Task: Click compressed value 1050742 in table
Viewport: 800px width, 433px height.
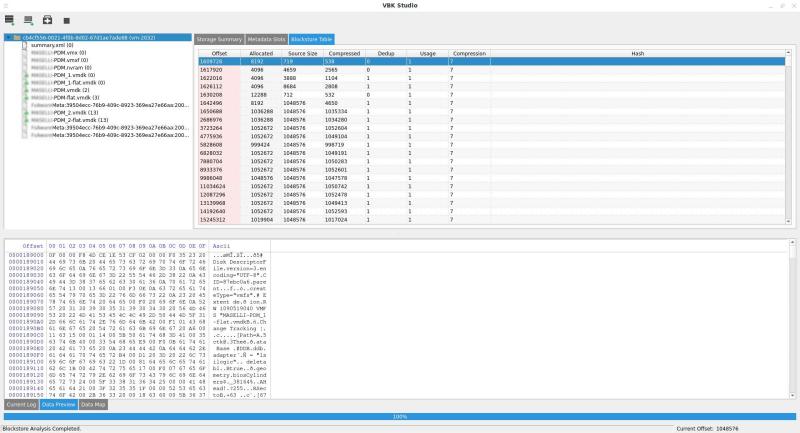Action: point(336,187)
